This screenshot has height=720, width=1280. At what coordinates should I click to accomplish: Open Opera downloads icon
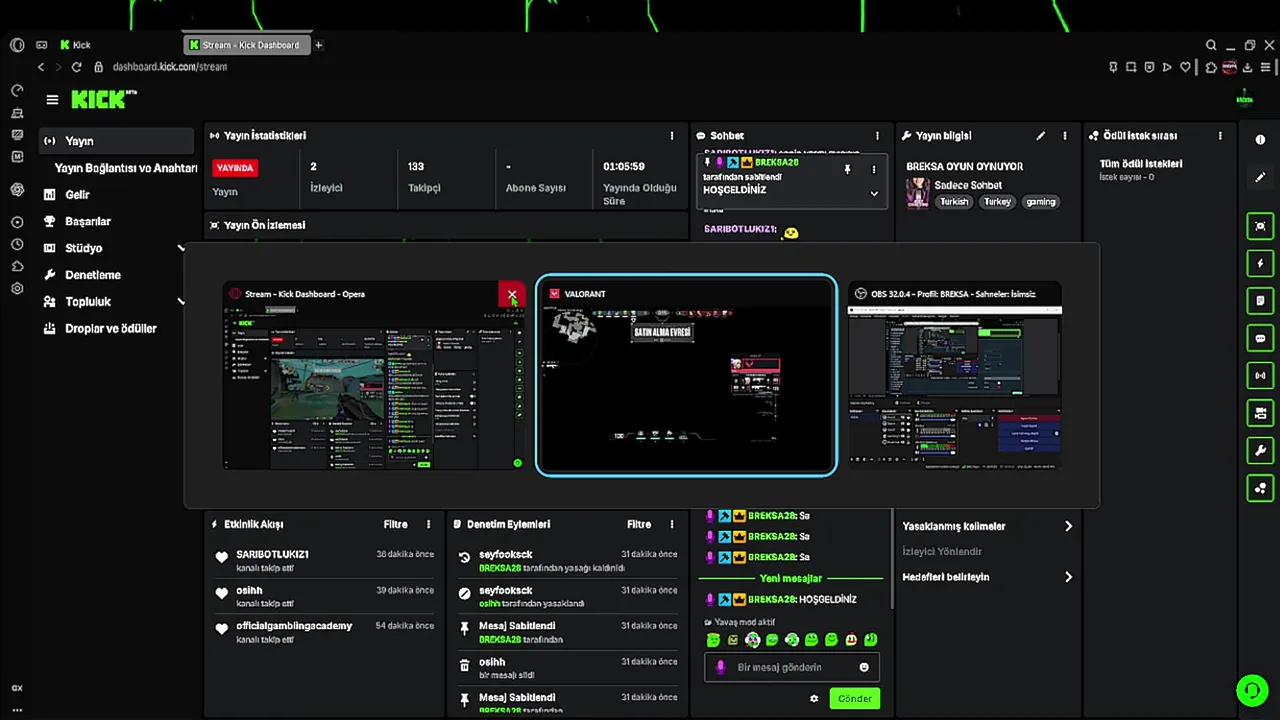pos(1248,67)
